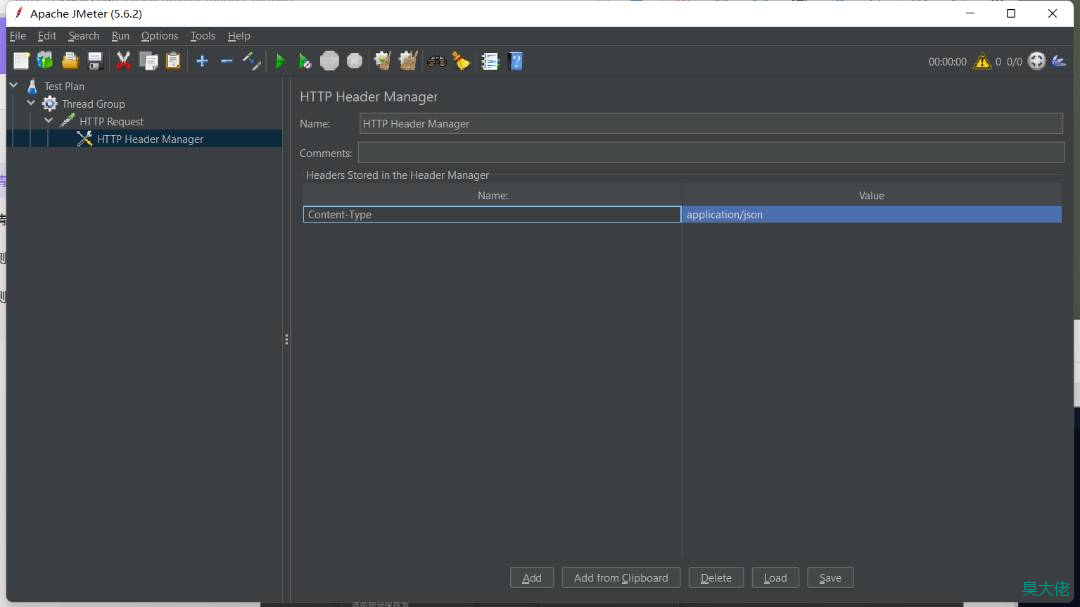1080x607 pixels.
Task: Cut the selected element with the scissors icon
Action: tap(123, 61)
